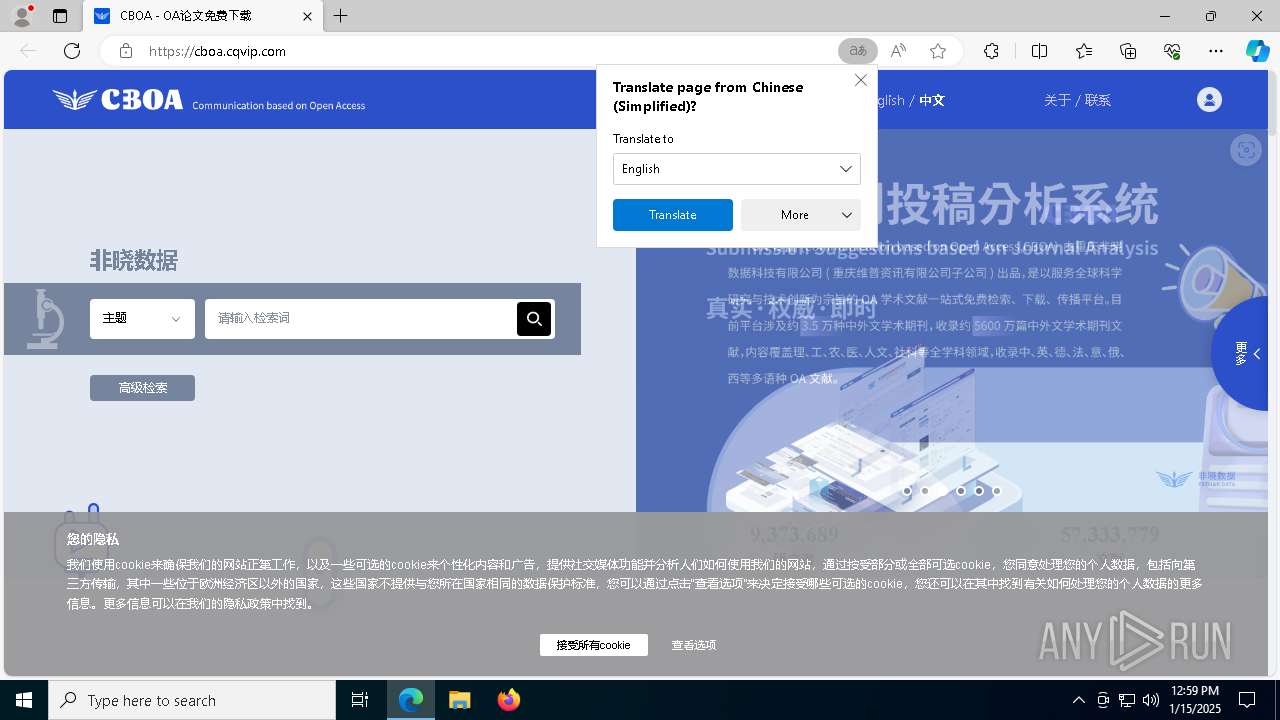1280x720 pixels.
Task: Open the Favorites list icon
Action: pos(1084,51)
